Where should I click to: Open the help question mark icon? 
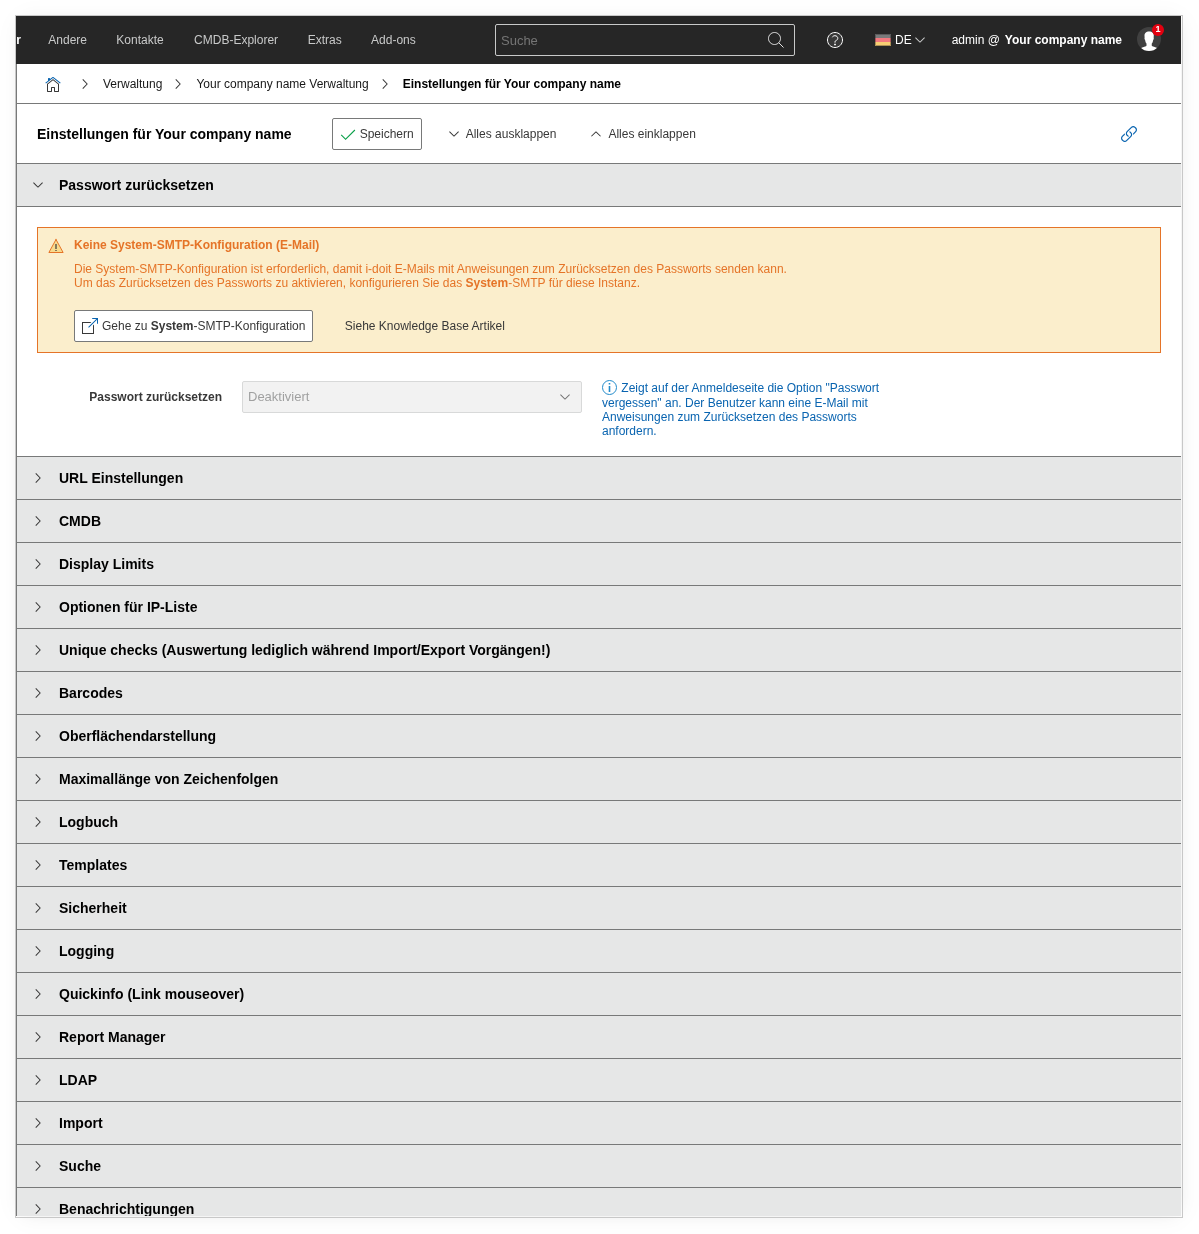point(835,40)
